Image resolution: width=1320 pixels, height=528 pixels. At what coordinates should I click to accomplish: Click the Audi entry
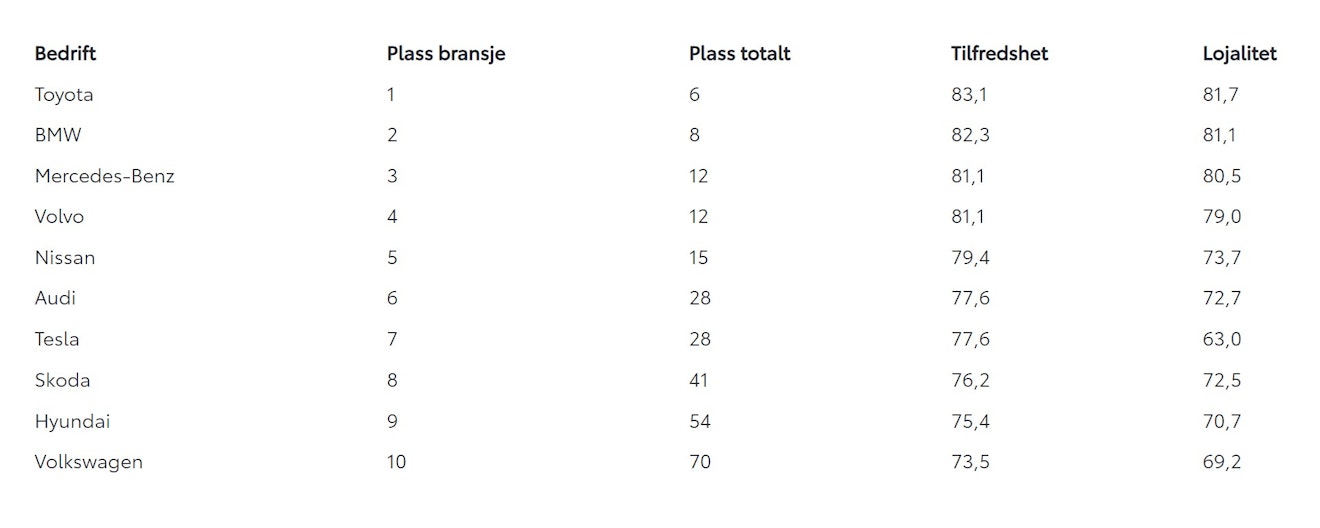tap(55, 298)
